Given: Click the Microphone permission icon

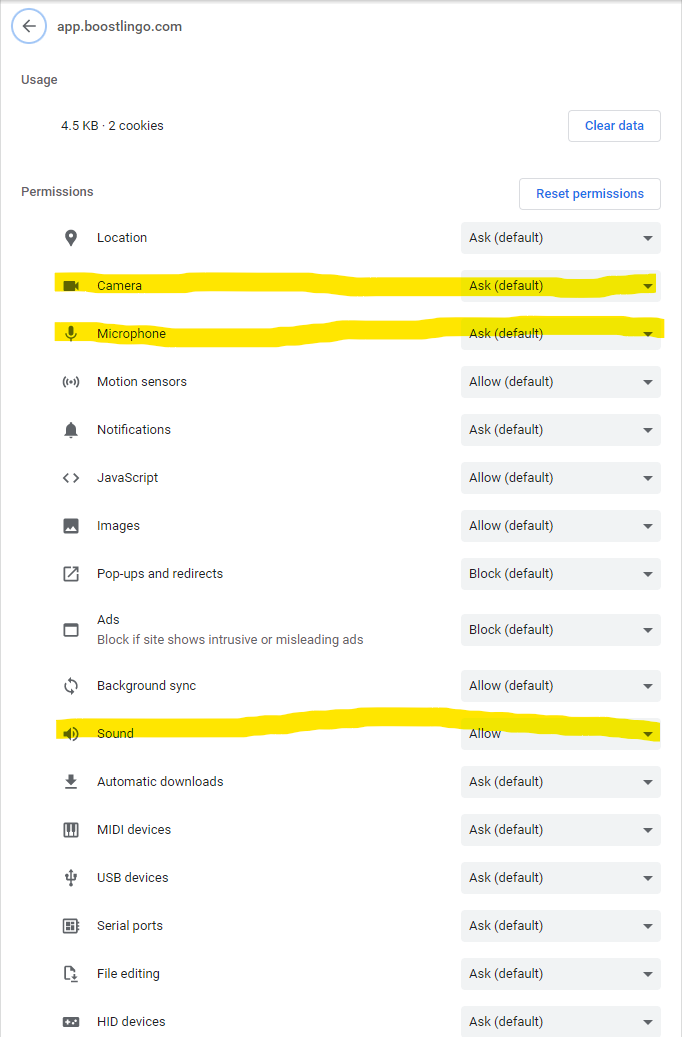Looking at the screenshot, I should (x=70, y=334).
